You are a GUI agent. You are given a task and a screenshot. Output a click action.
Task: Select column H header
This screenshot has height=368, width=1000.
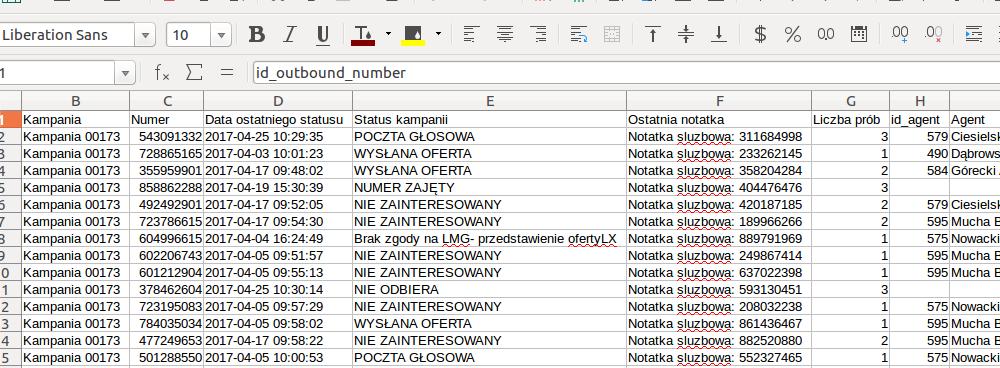[920, 101]
